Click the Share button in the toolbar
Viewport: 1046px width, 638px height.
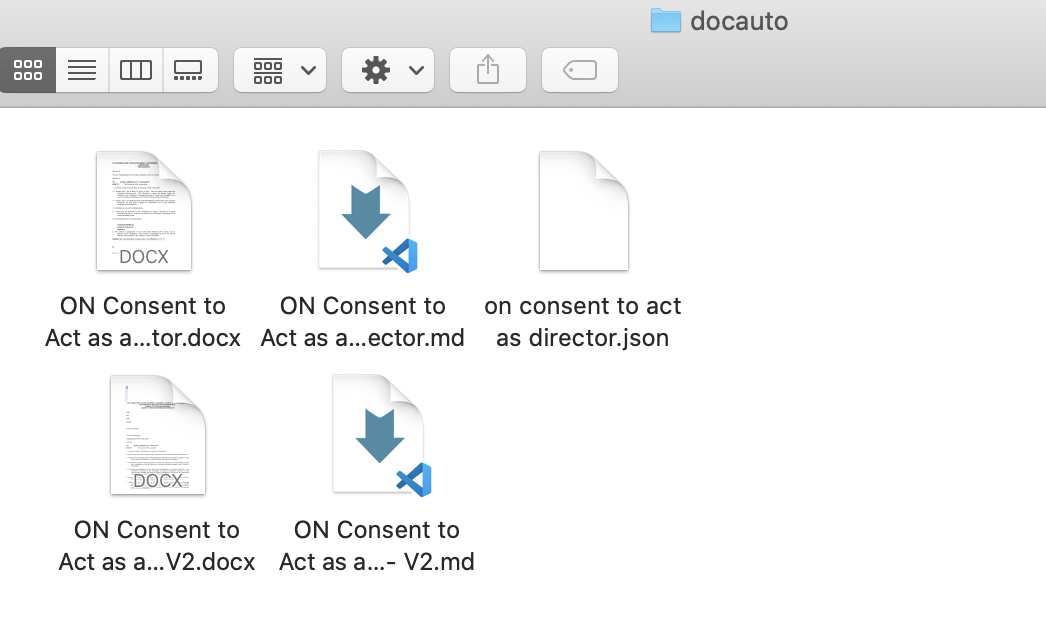click(487, 70)
